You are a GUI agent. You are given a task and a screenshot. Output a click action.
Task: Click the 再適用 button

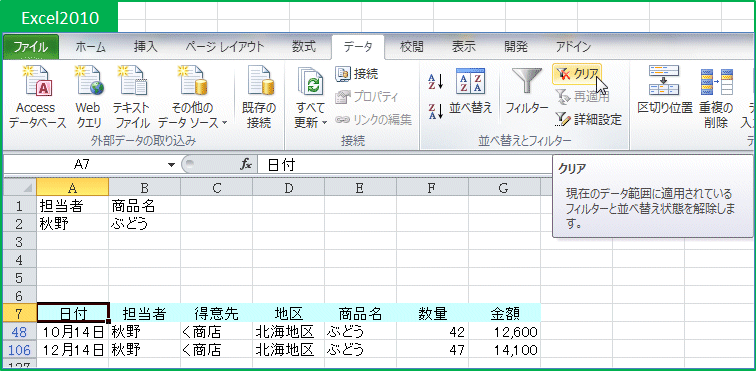pos(582,96)
